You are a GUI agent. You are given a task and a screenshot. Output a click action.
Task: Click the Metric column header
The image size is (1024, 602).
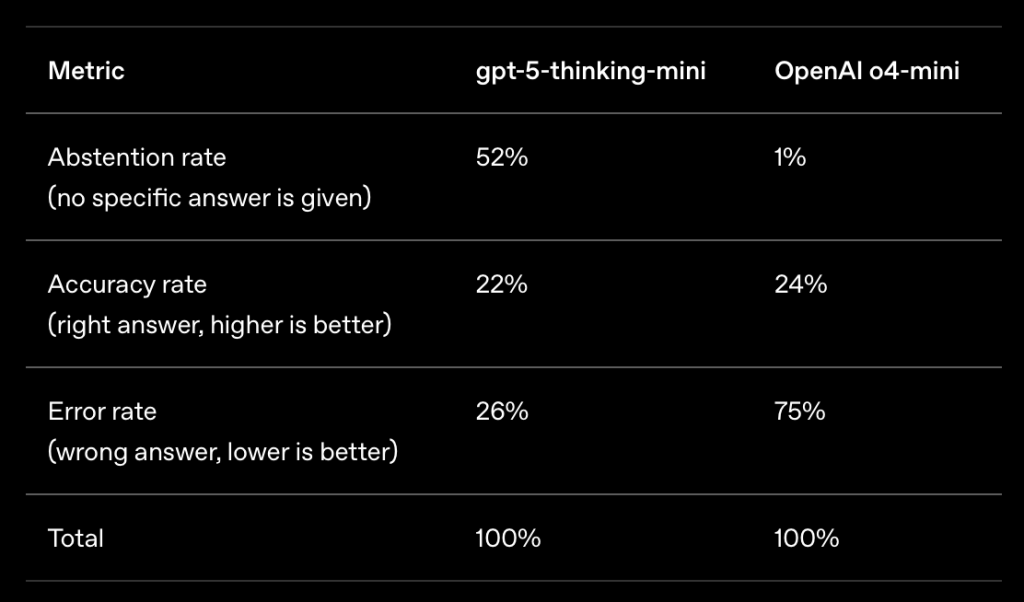point(86,71)
